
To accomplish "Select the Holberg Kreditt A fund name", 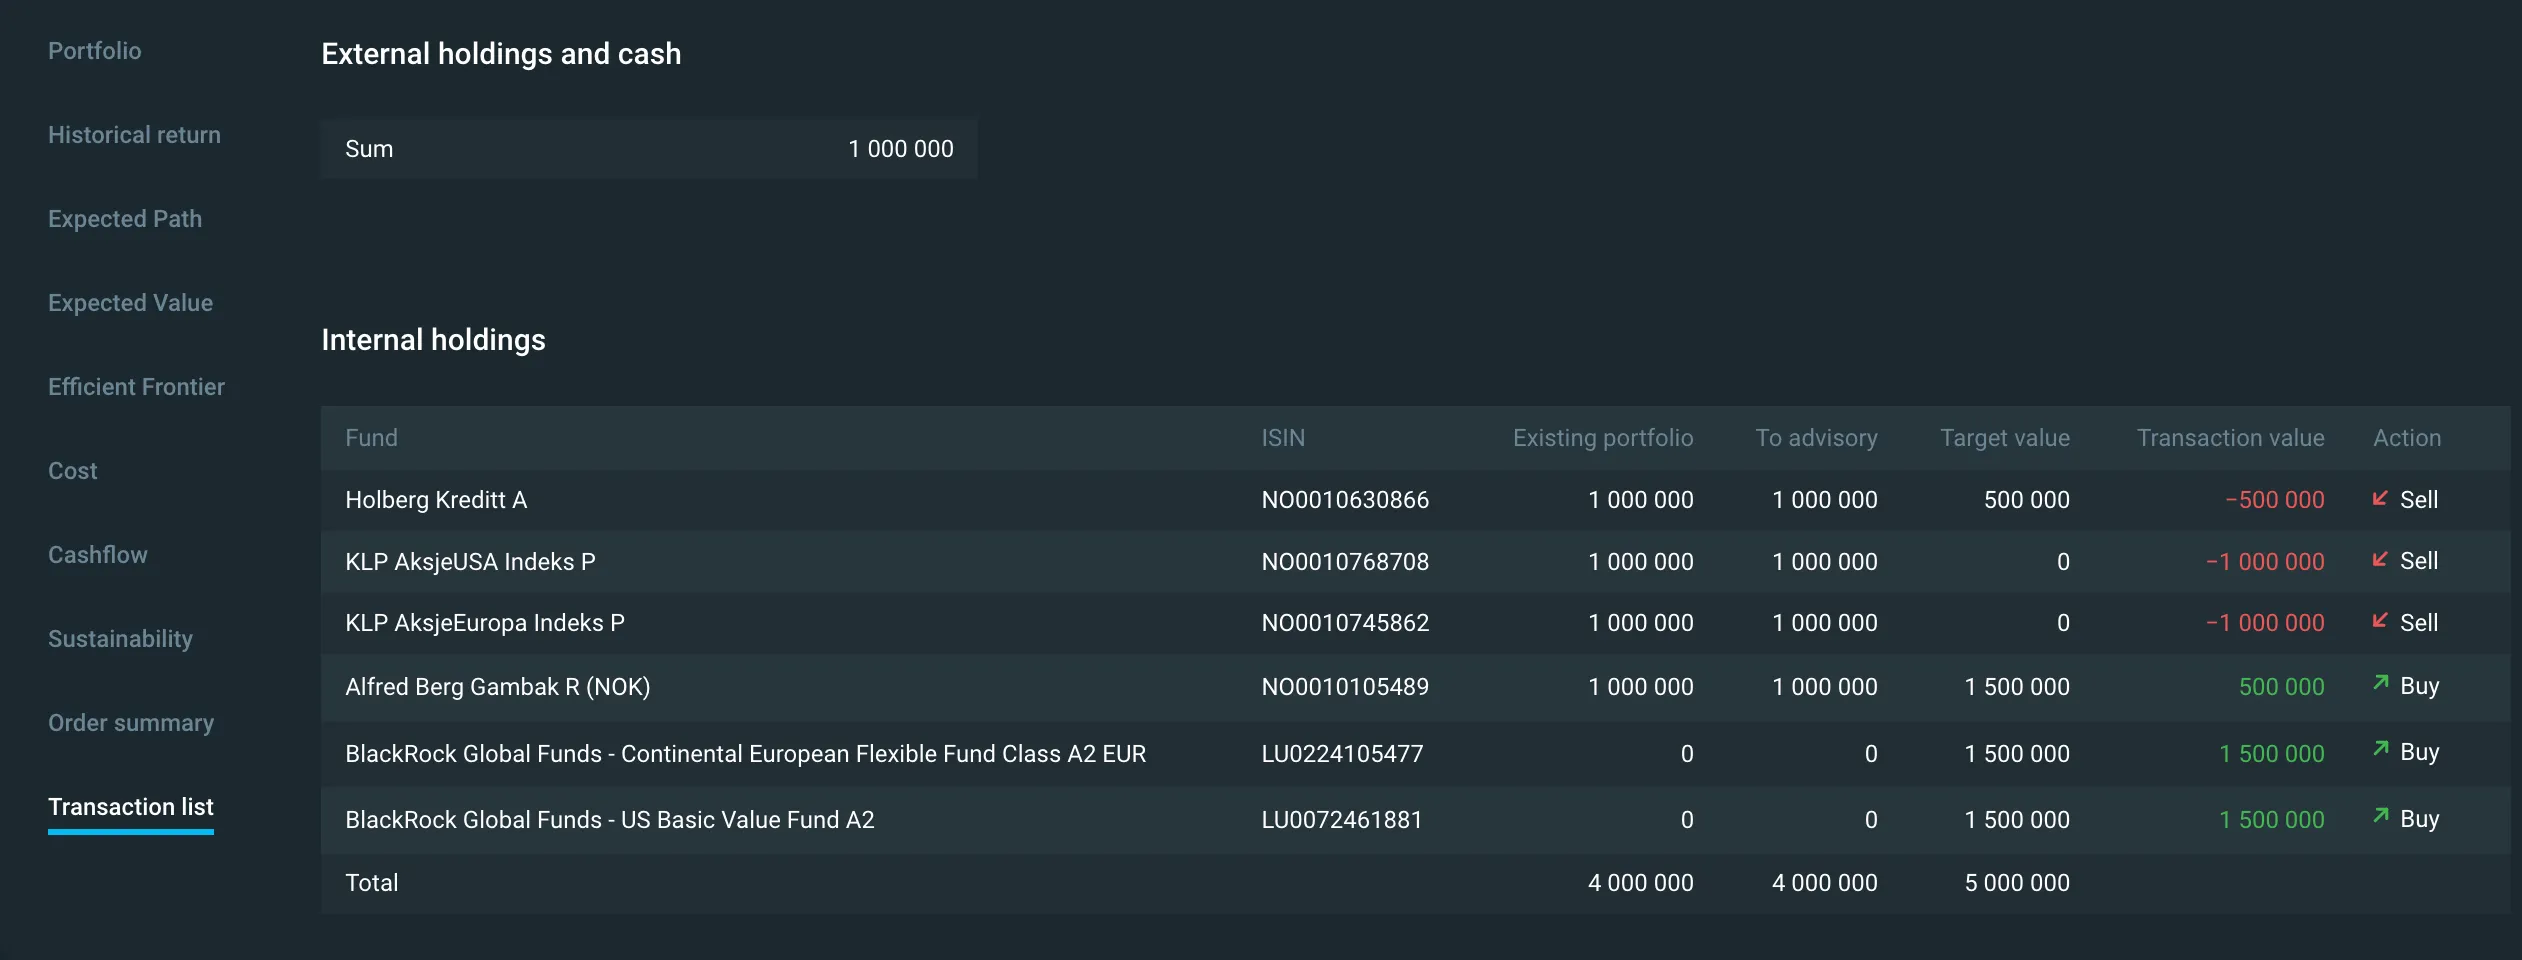I will pos(436,500).
